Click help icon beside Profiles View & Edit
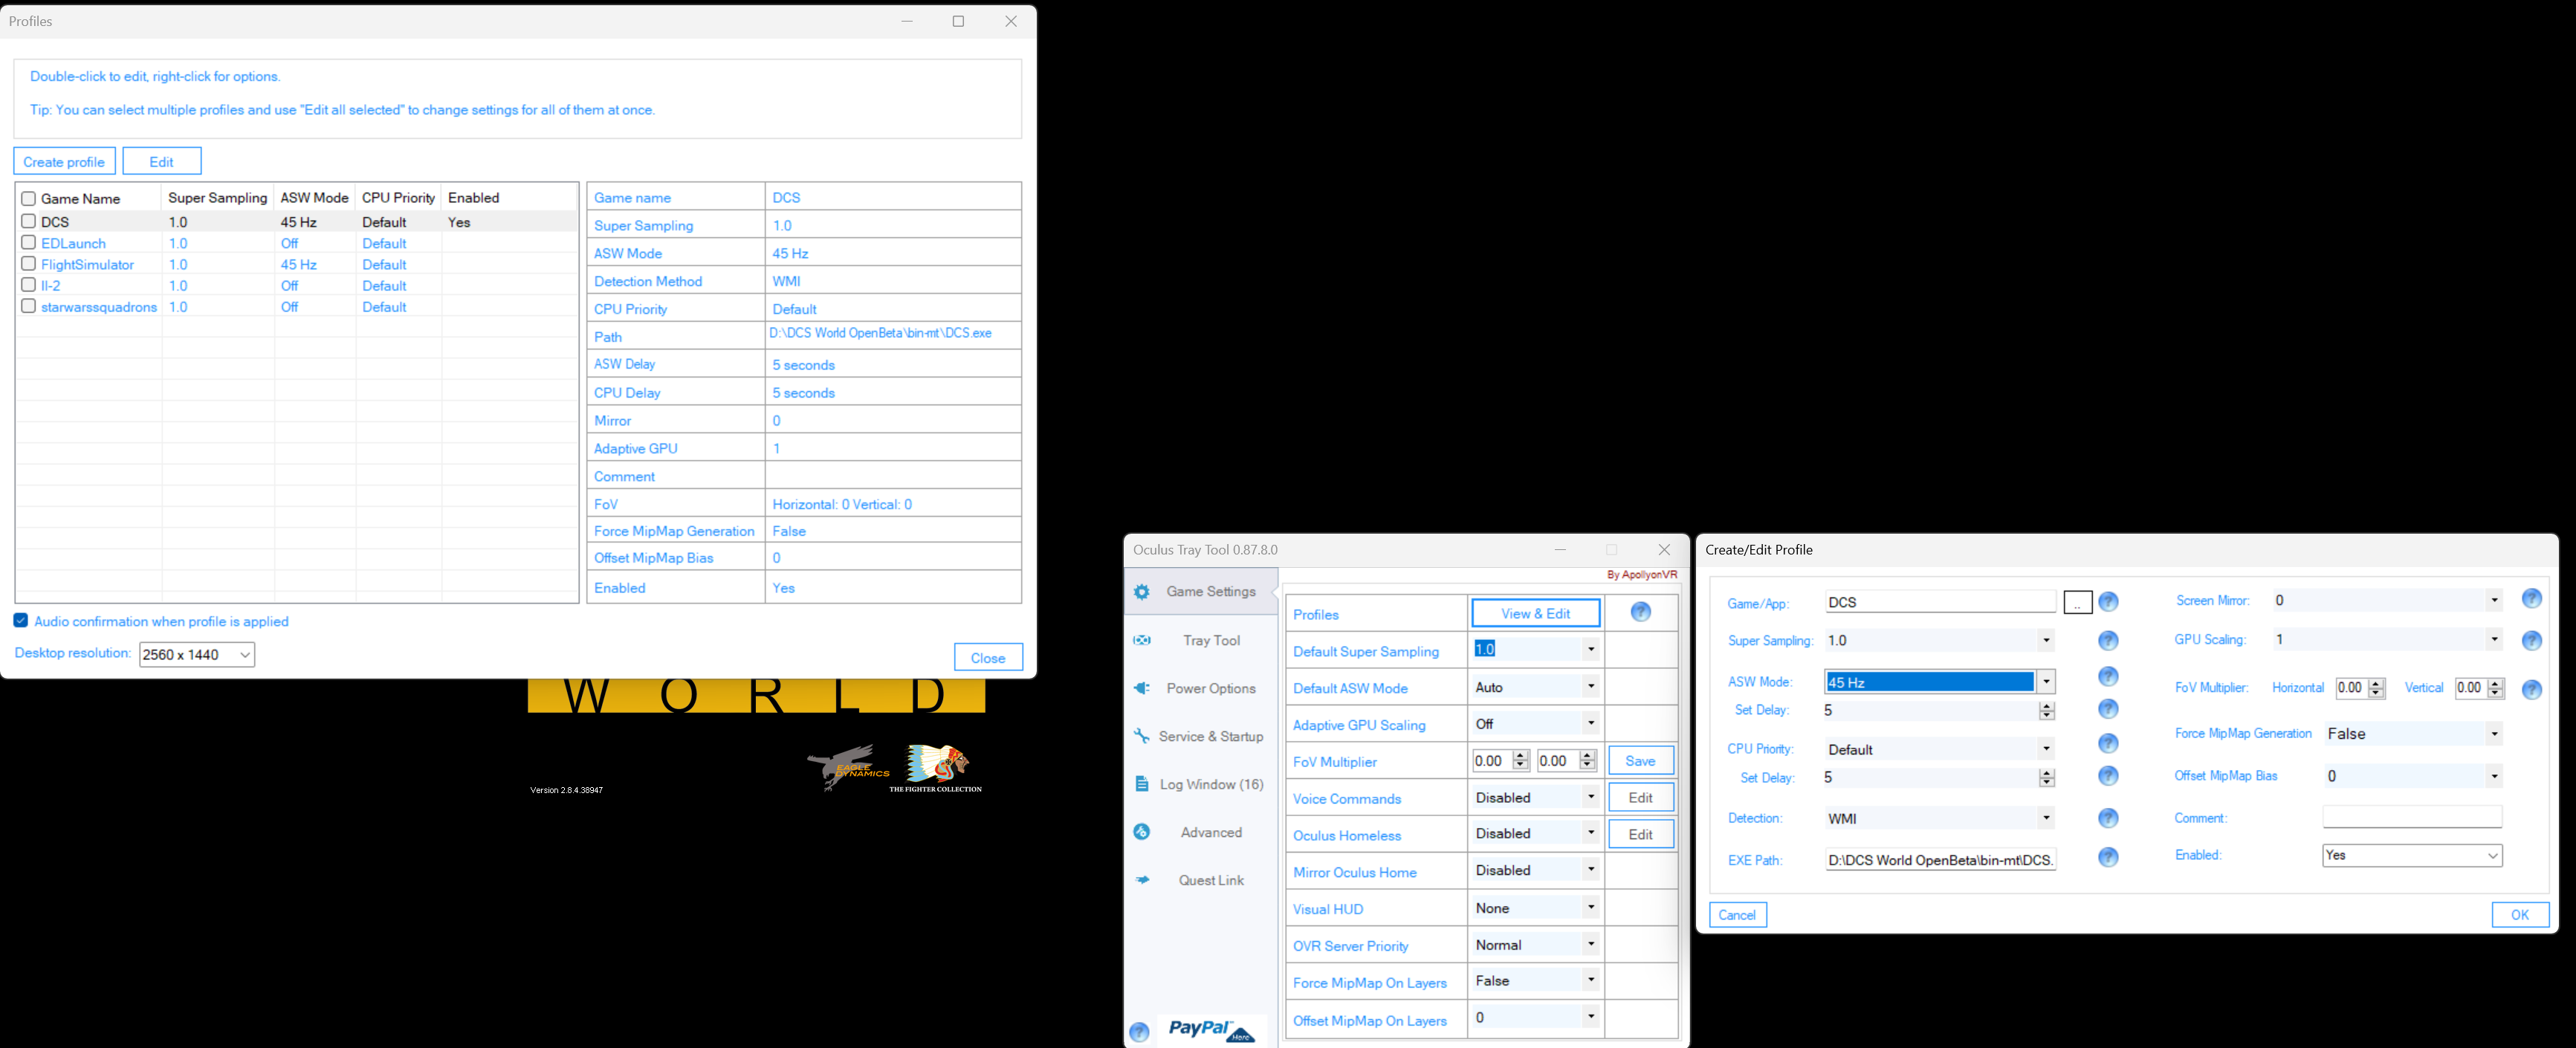 pyautogui.click(x=1640, y=612)
